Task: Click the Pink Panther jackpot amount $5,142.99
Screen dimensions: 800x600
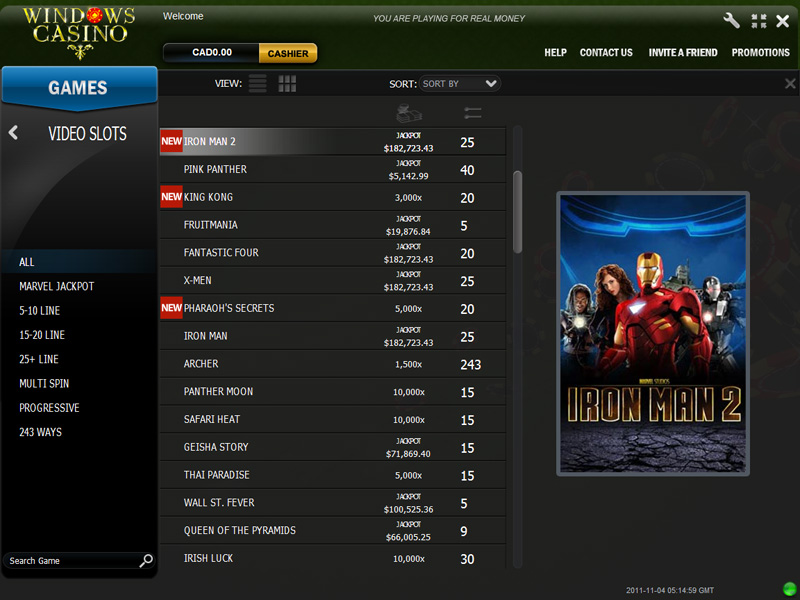Action: [408, 176]
